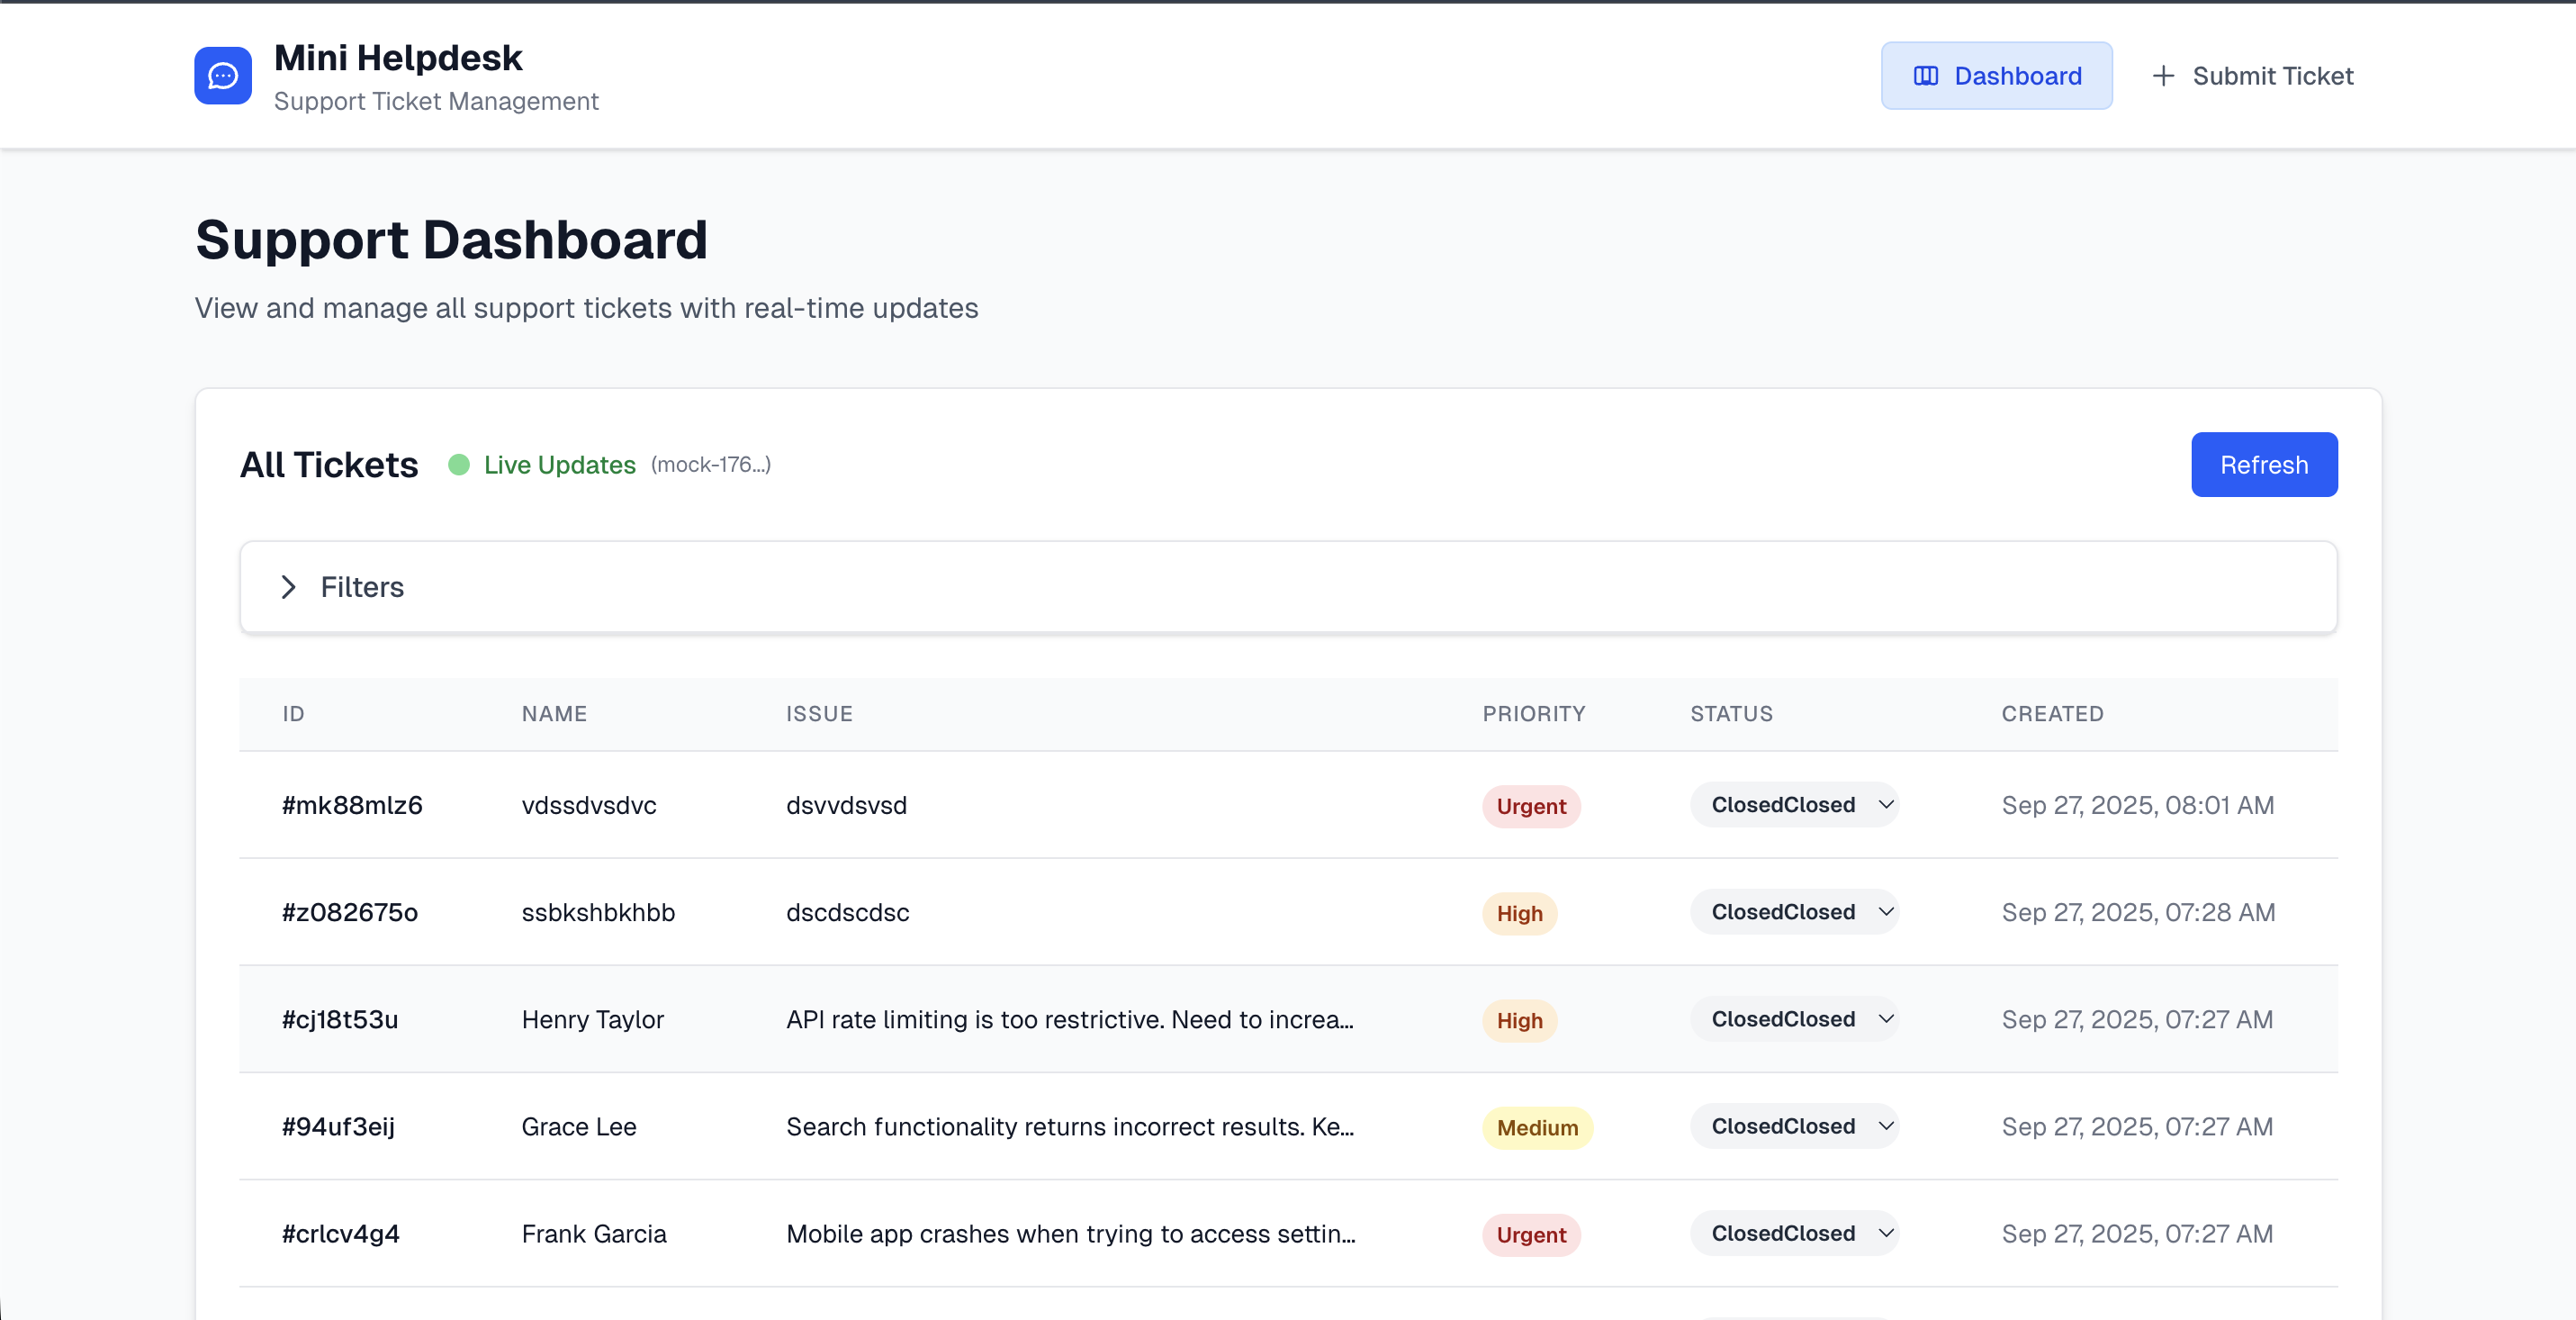The height and width of the screenshot is (1320, 2576).
Task: Click the Medium priority badge on Grace Lee's ticket
Action: pyautogui.click(x=1537, y=1127)
